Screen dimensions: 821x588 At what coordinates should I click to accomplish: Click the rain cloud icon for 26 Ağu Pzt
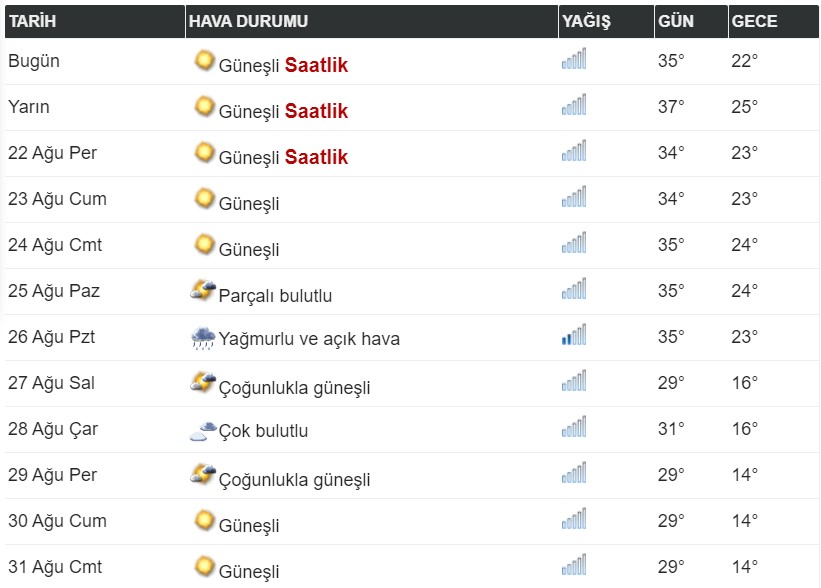pos(203,338)
